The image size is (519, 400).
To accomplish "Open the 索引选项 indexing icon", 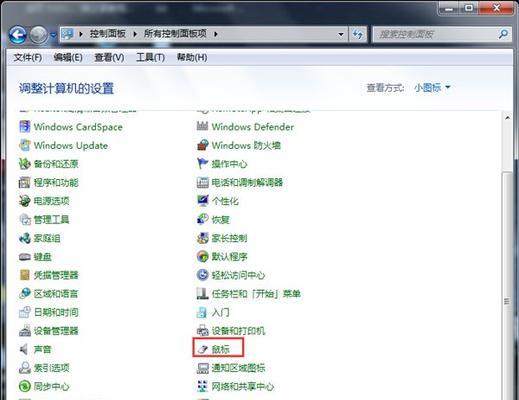I will [x=25, y=368].
